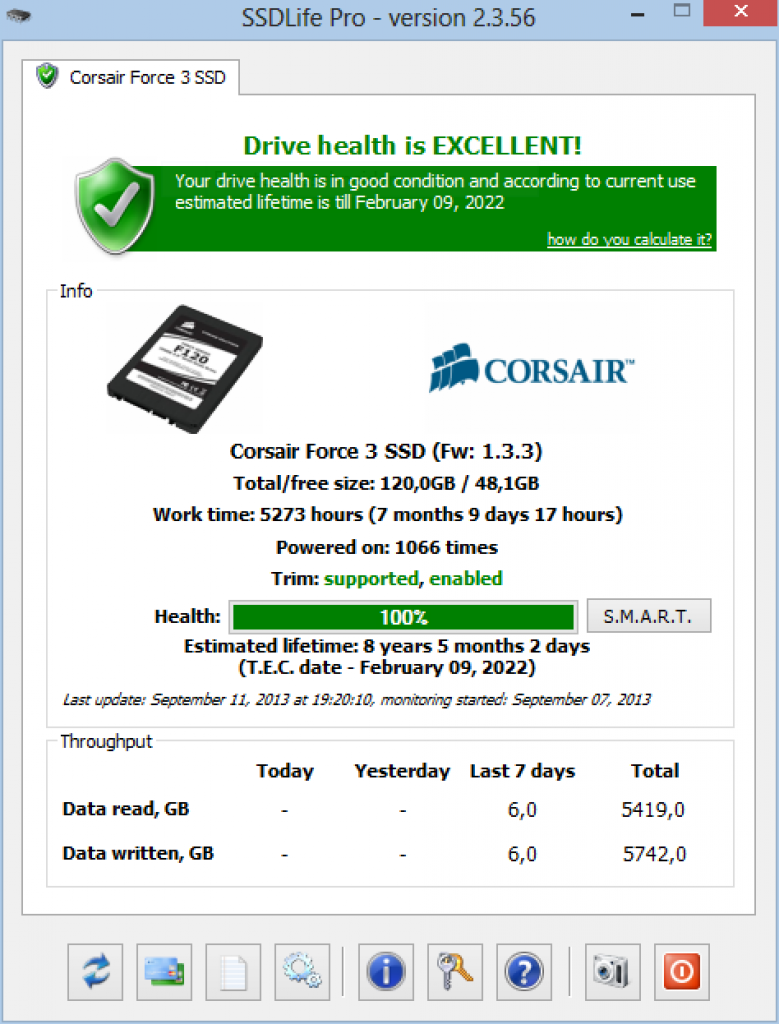Click the 'Total/free size: 120,0GB / 48,1GB' line

[x=386, y=483]
